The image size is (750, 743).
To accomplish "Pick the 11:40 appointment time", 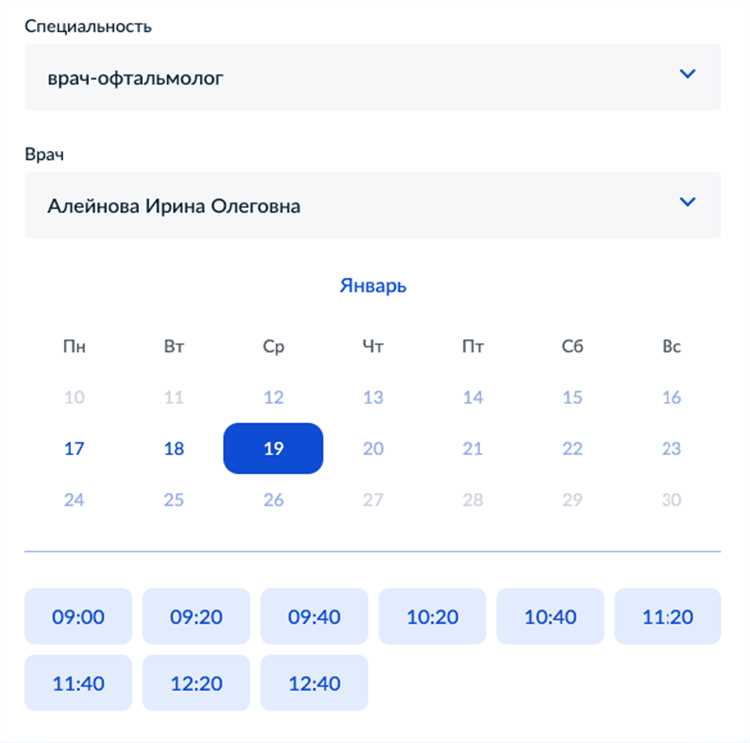I will (78, 684).
